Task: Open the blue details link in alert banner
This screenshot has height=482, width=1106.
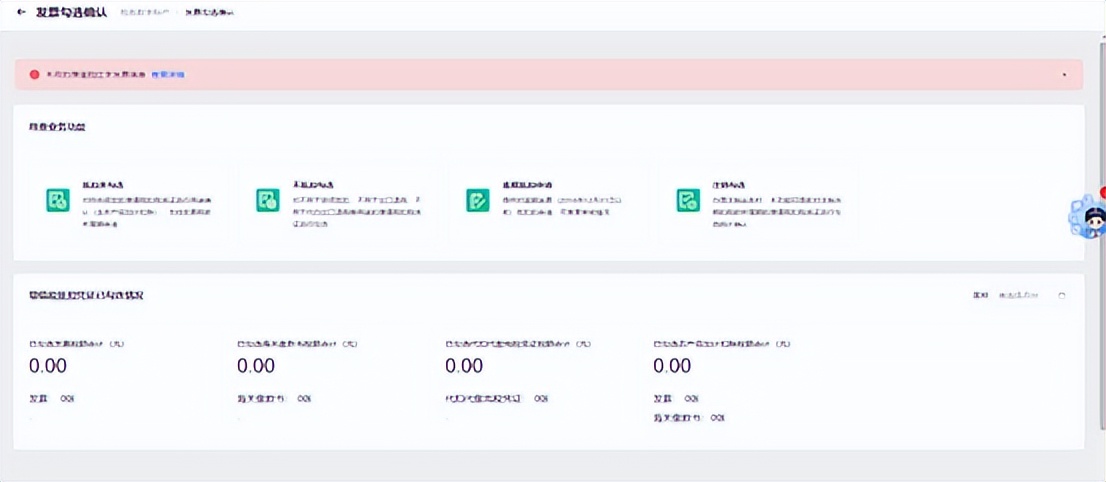Action: point(167,75)
